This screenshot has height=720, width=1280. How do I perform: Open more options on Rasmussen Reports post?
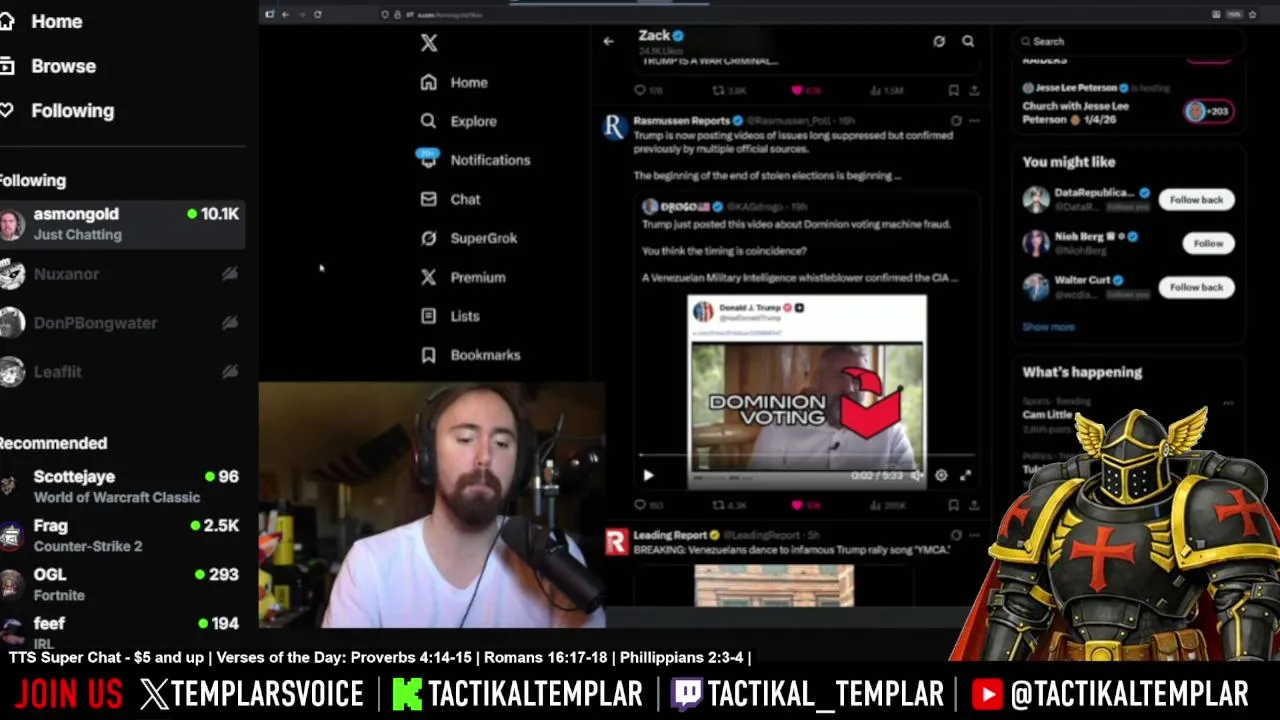pos(974,121)
